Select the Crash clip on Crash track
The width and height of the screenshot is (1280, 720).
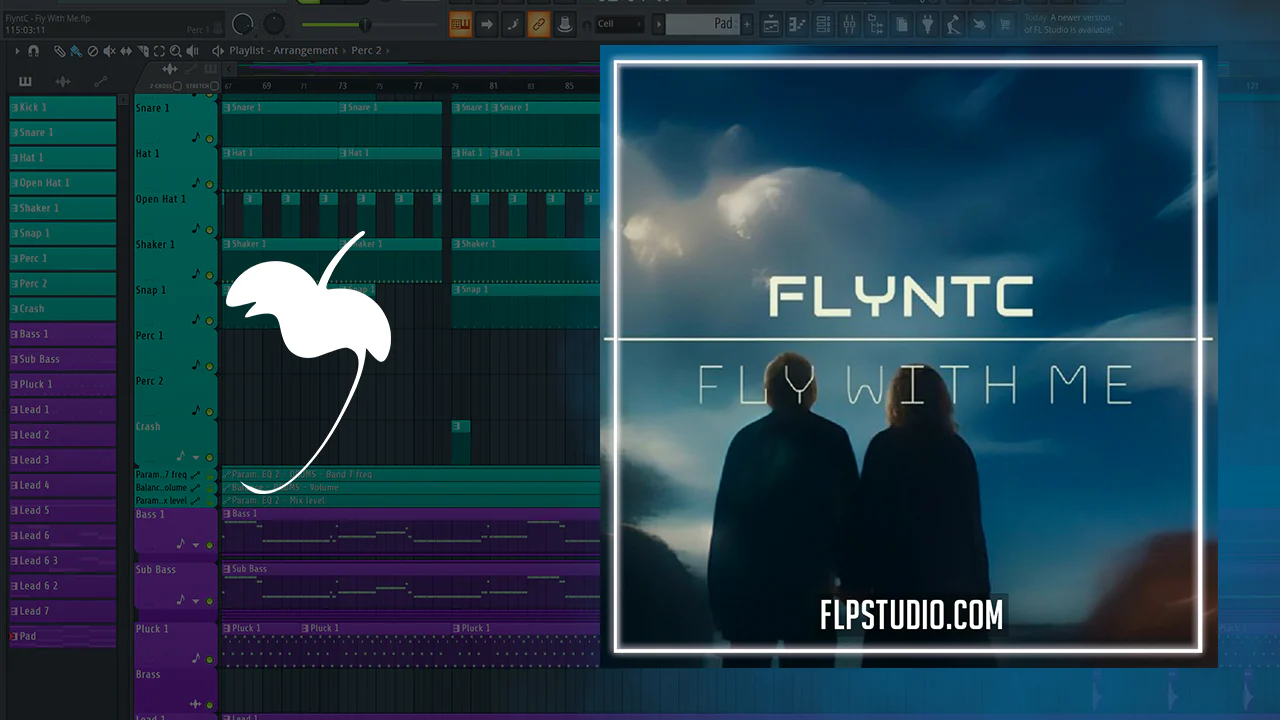click(x=461, y=442)
